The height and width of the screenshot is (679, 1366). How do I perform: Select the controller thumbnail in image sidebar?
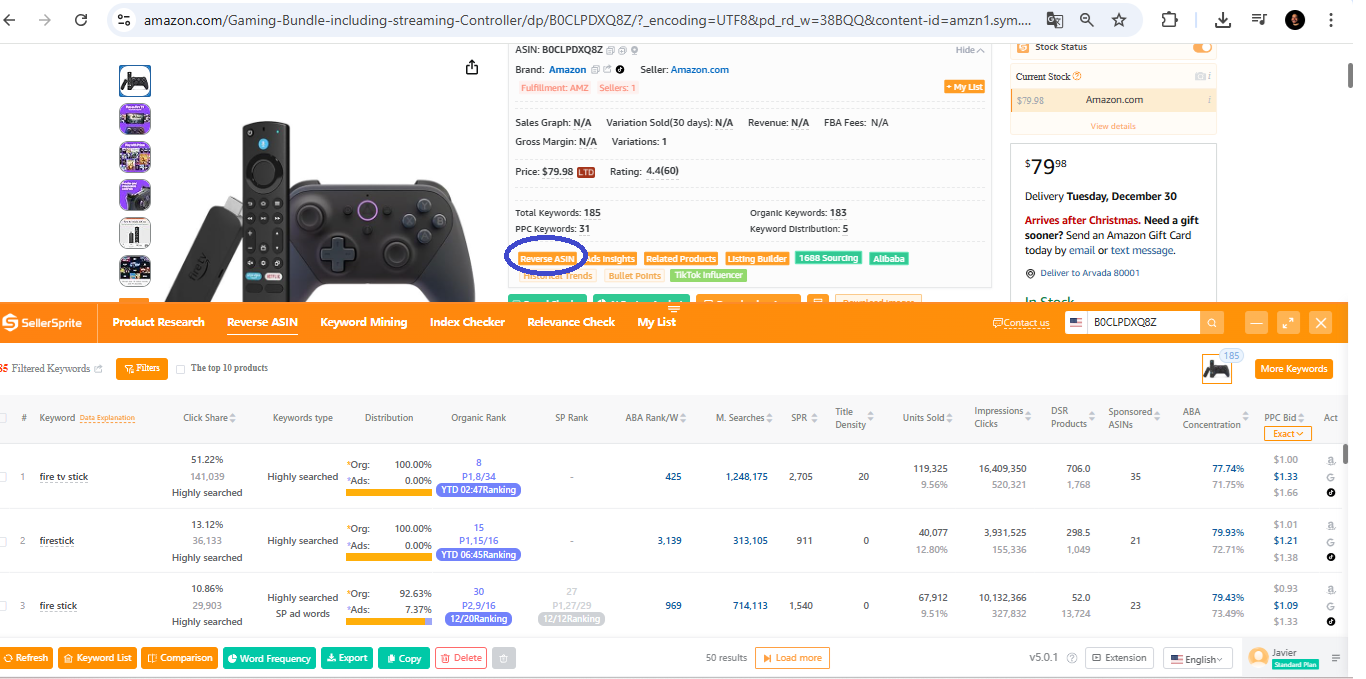pos(134,81)
